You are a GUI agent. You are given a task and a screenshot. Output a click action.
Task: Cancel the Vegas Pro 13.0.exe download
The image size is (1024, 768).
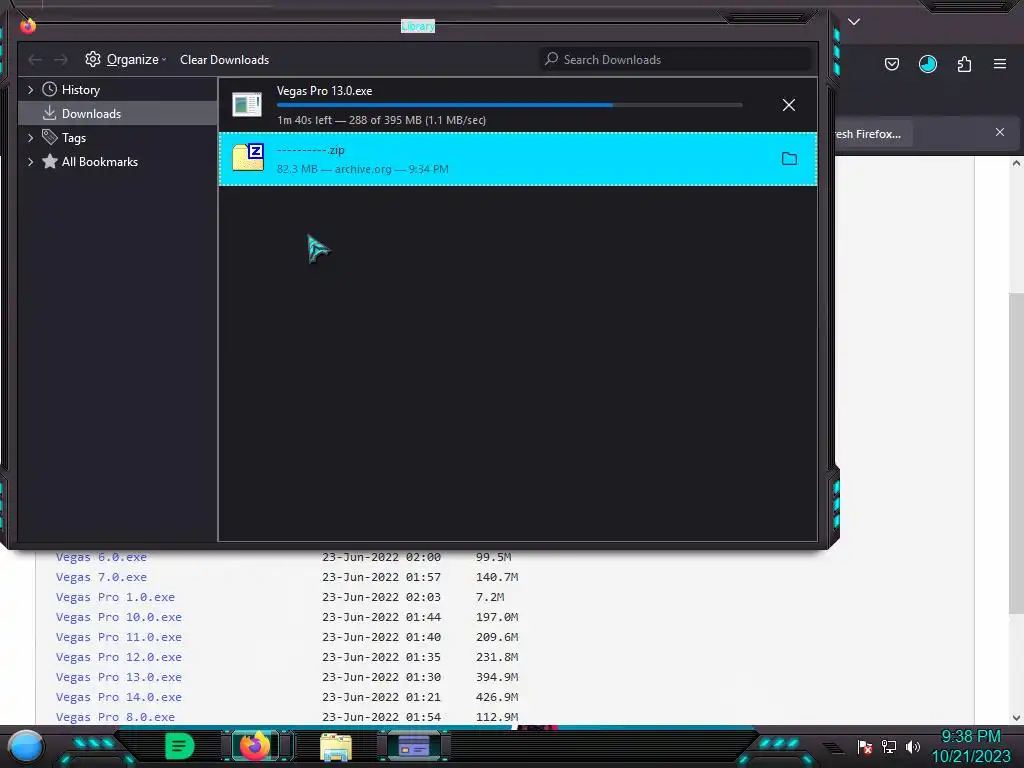(x=789, y=105)
